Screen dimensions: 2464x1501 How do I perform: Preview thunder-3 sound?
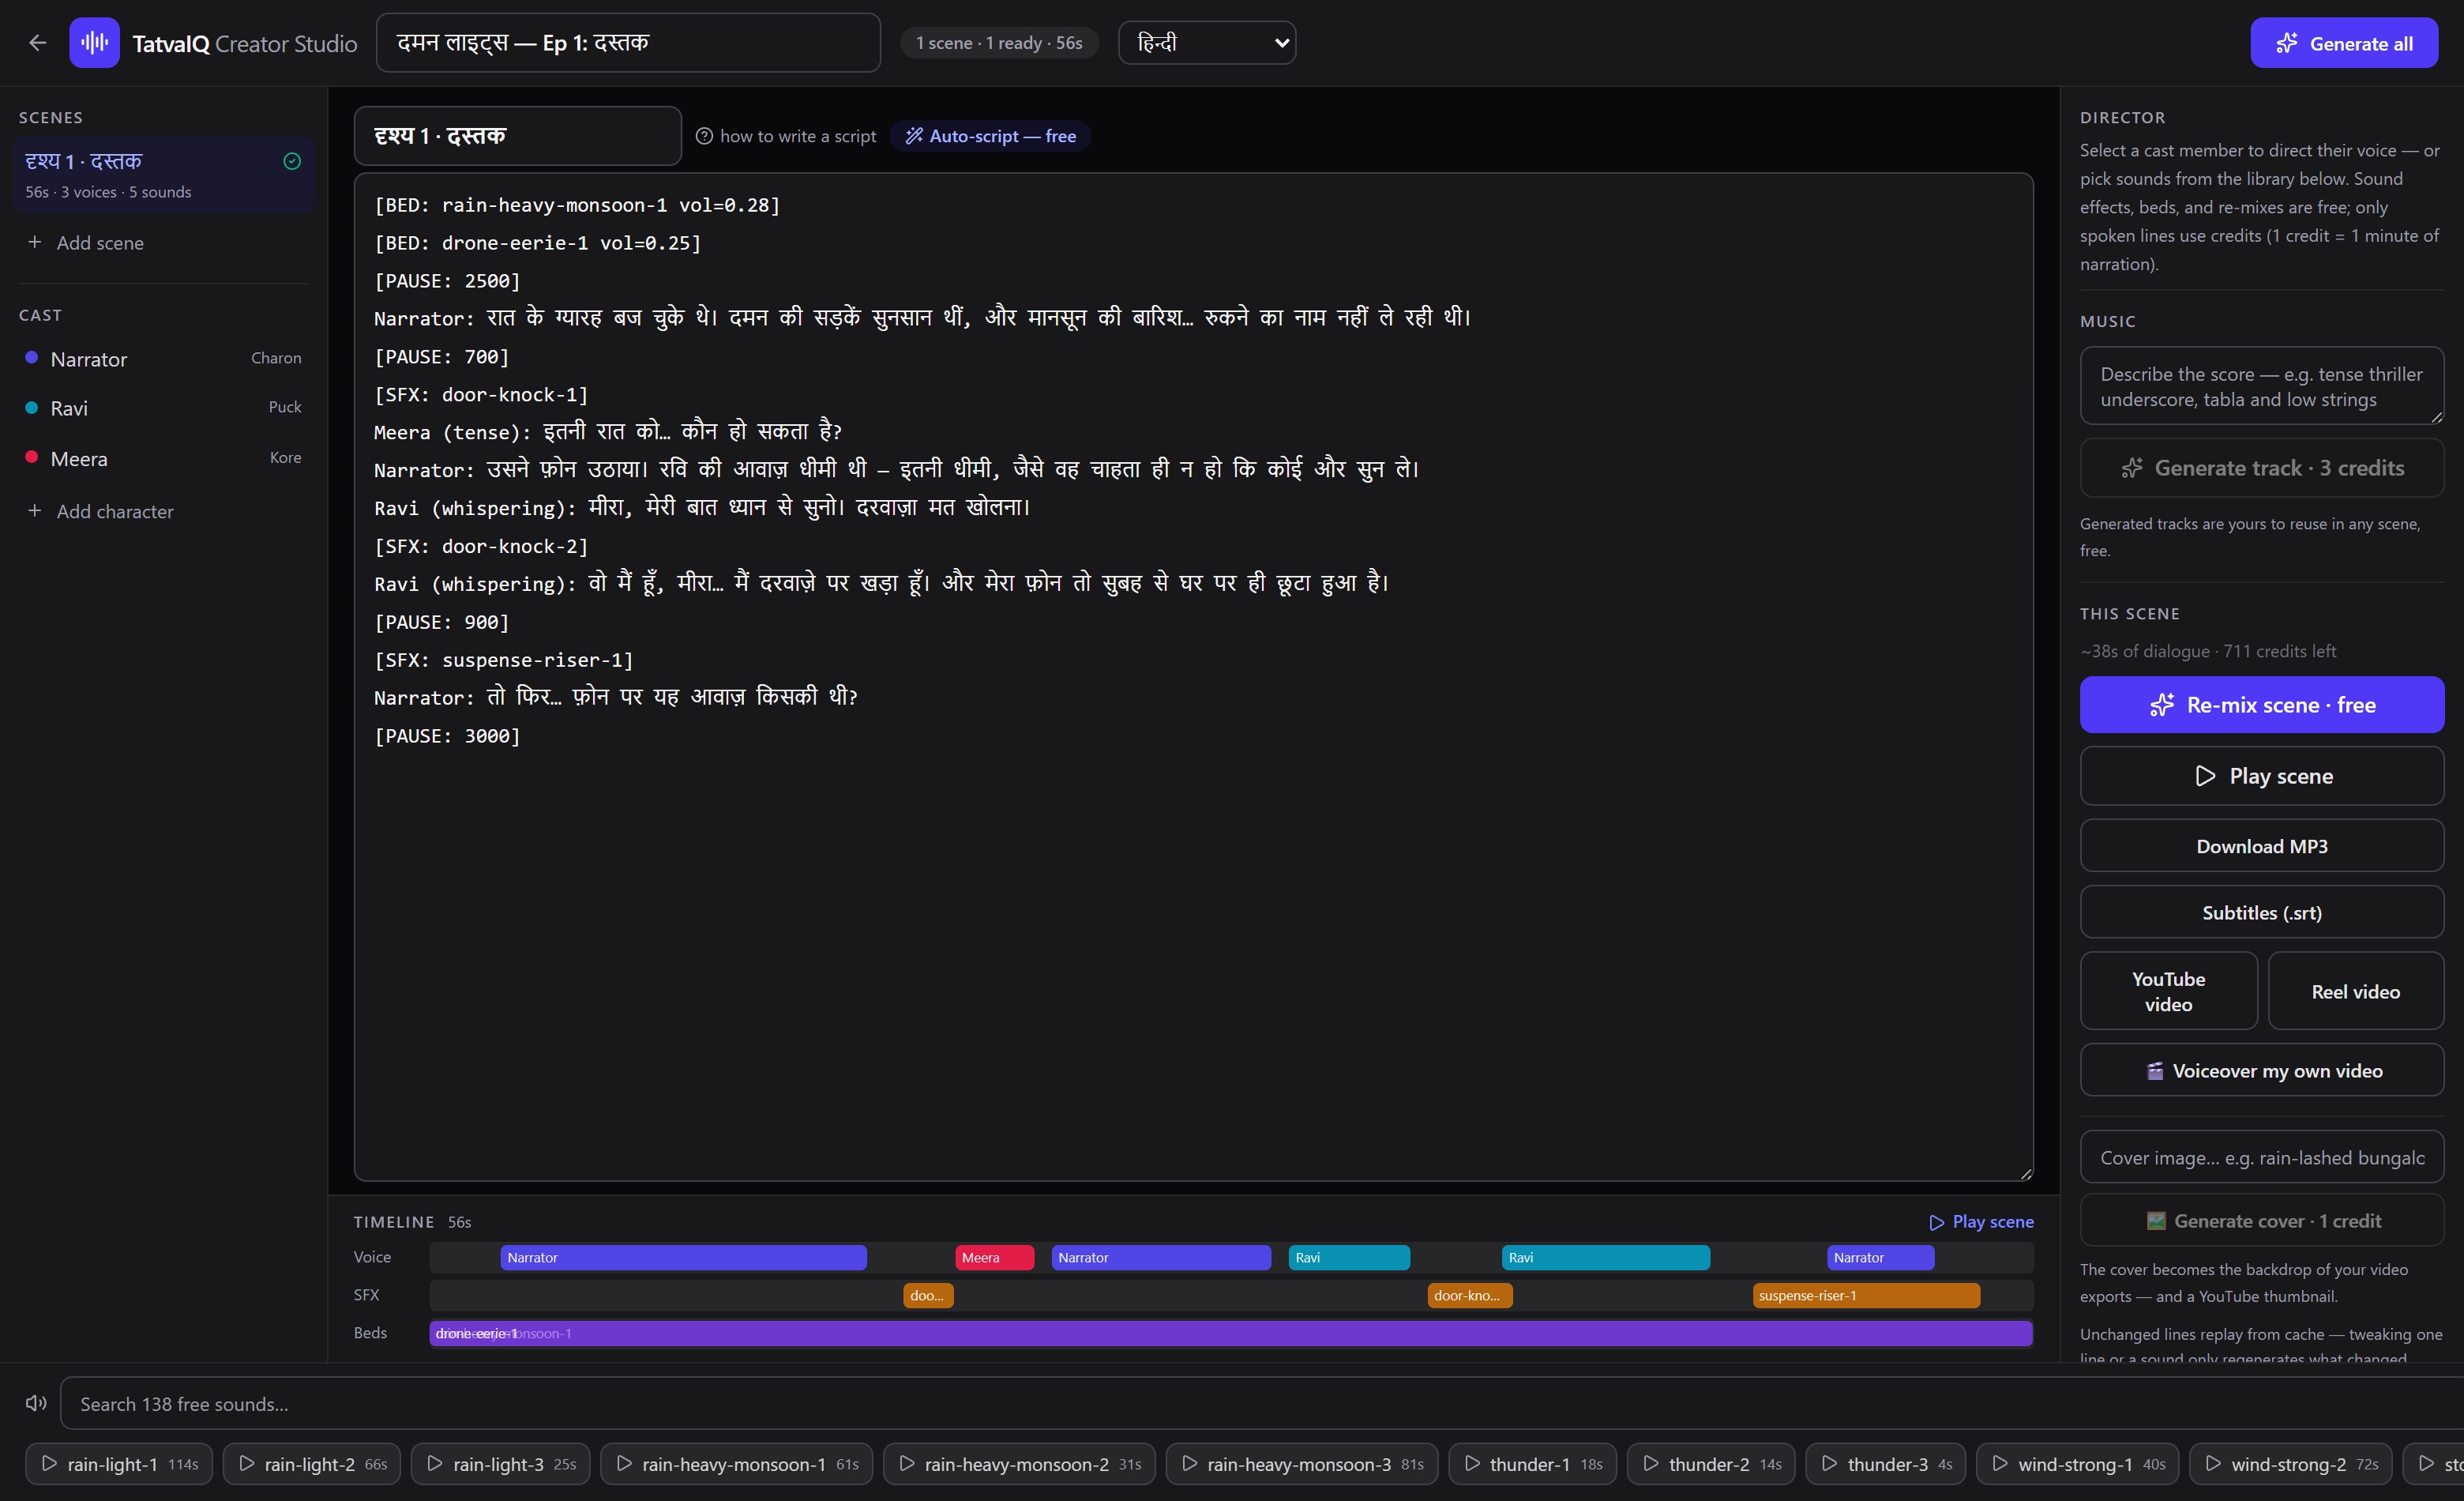1886,1463
